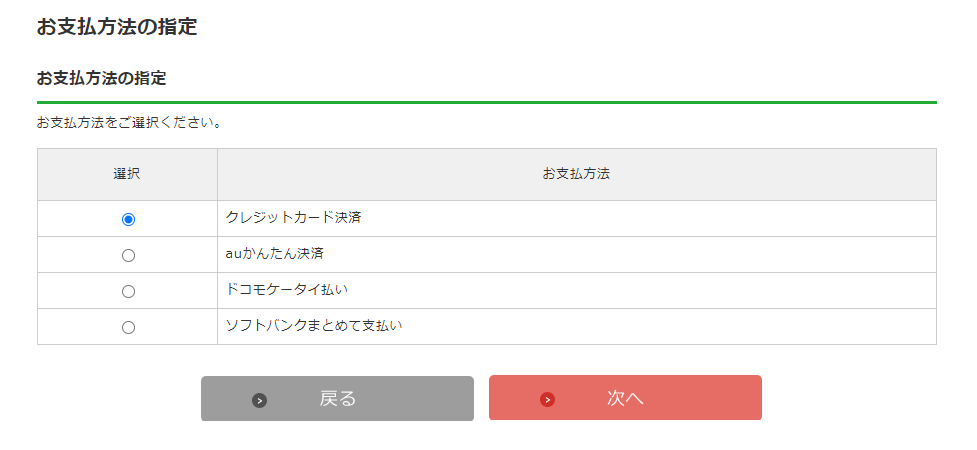977x450 pixels.
Task: Click the dark arrow icon on 戻る button
Action: 260,399
